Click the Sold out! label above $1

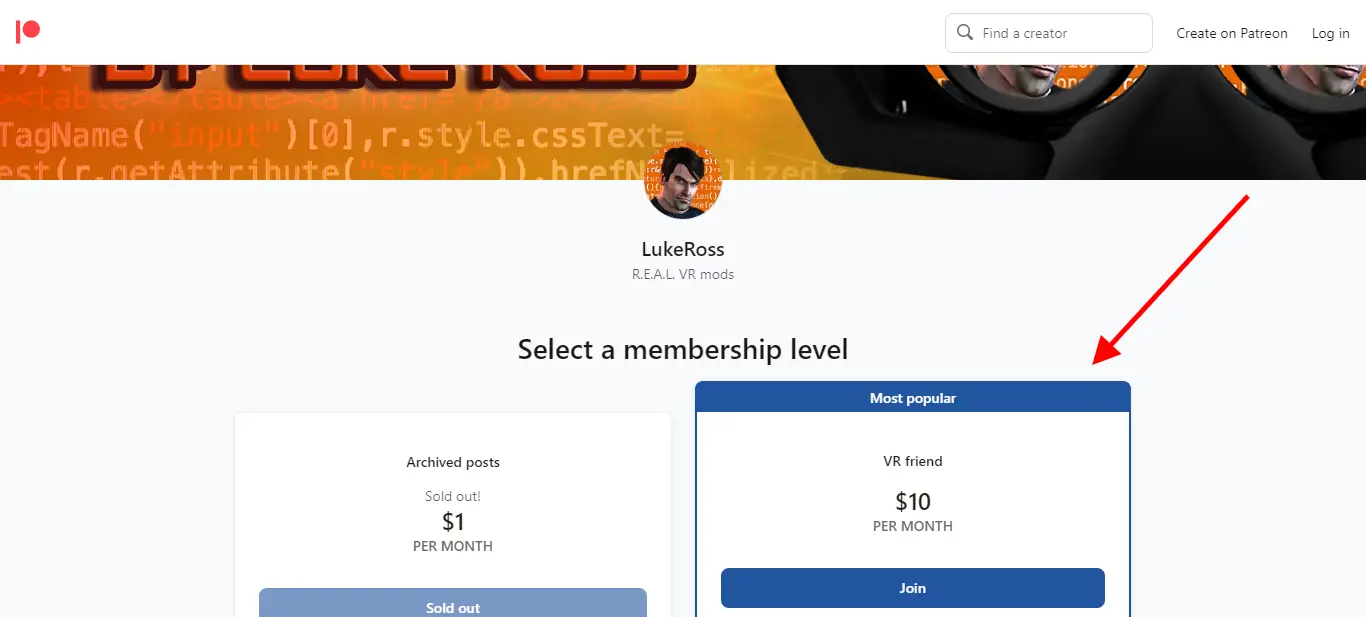(x=453, y=496)
